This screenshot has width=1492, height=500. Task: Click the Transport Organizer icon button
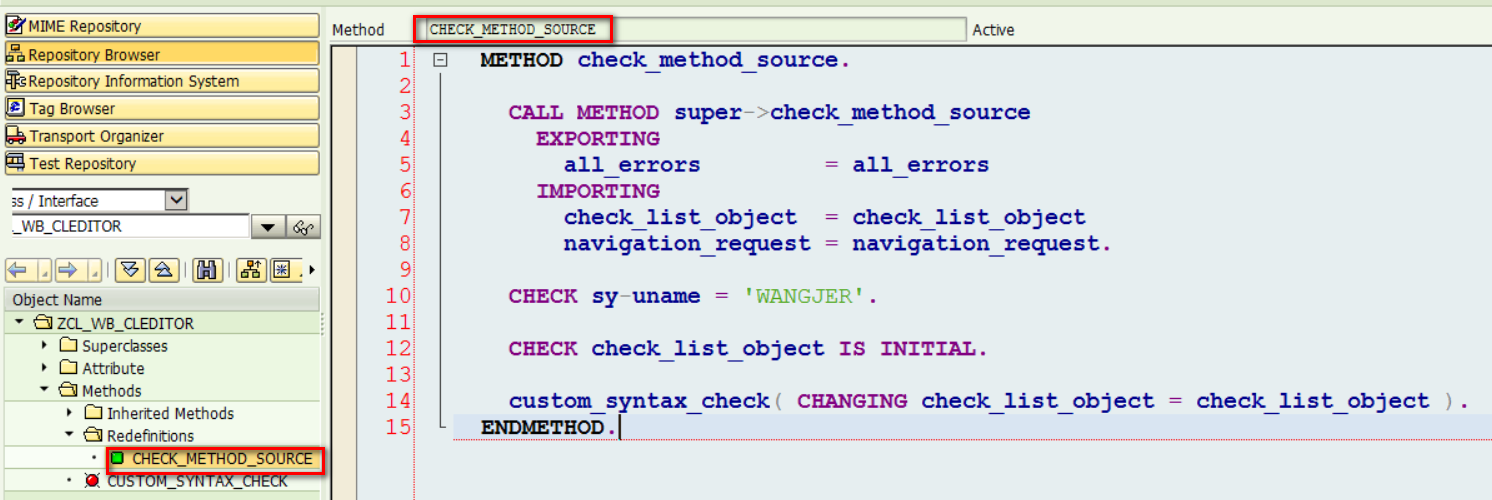click(162, 136)
